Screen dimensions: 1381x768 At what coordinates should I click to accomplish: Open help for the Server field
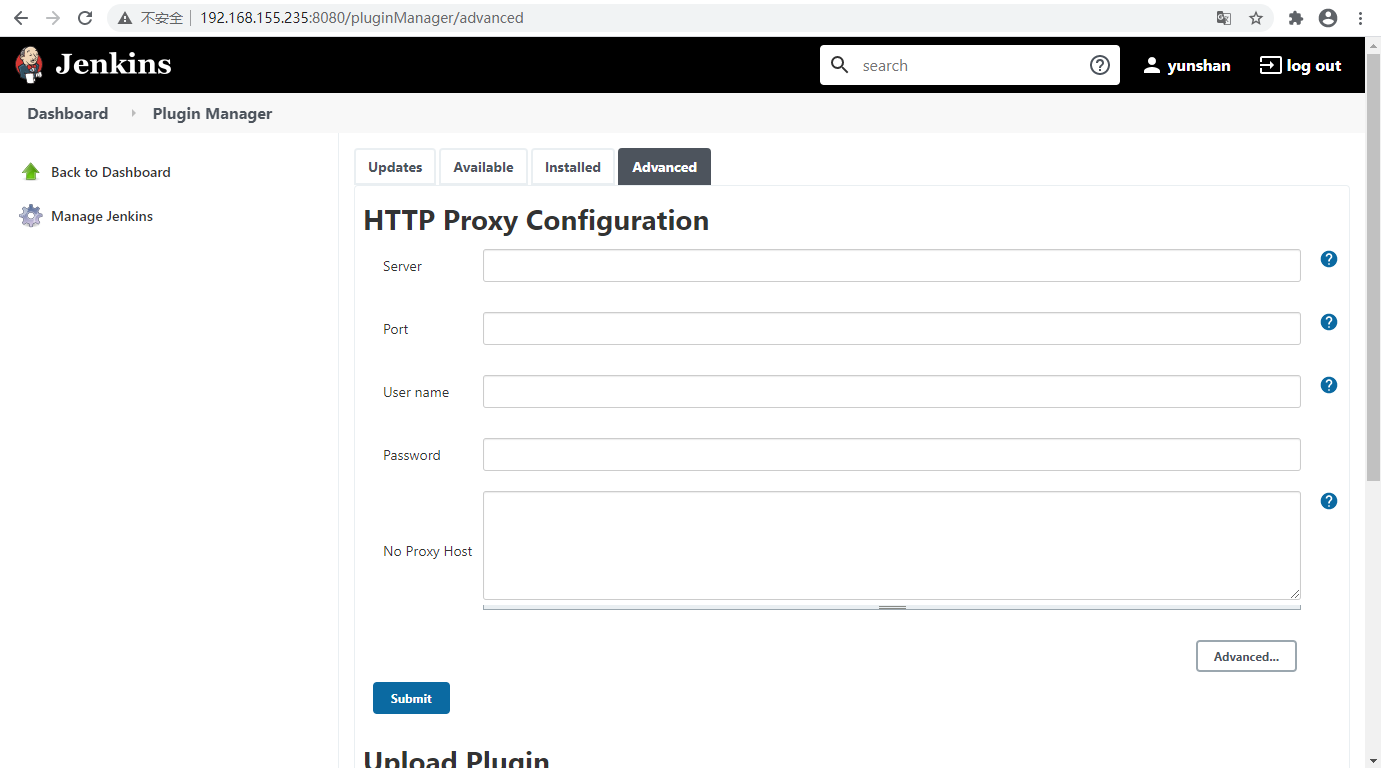point(1329,259)
